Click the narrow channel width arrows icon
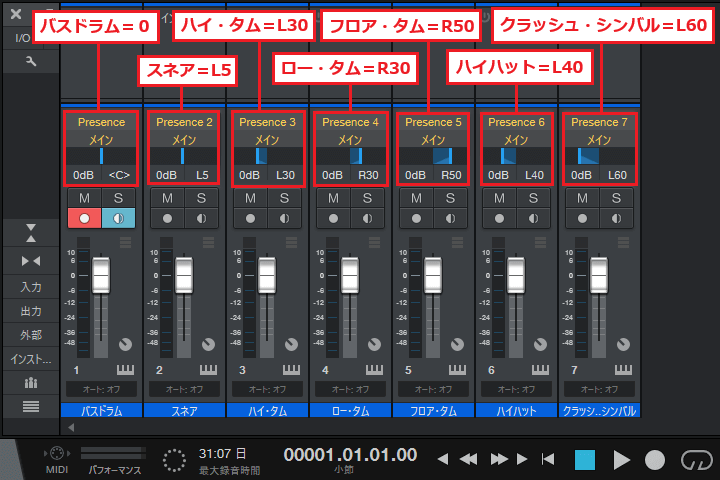This screenshot has width=720, height=480. coord(30,261)
